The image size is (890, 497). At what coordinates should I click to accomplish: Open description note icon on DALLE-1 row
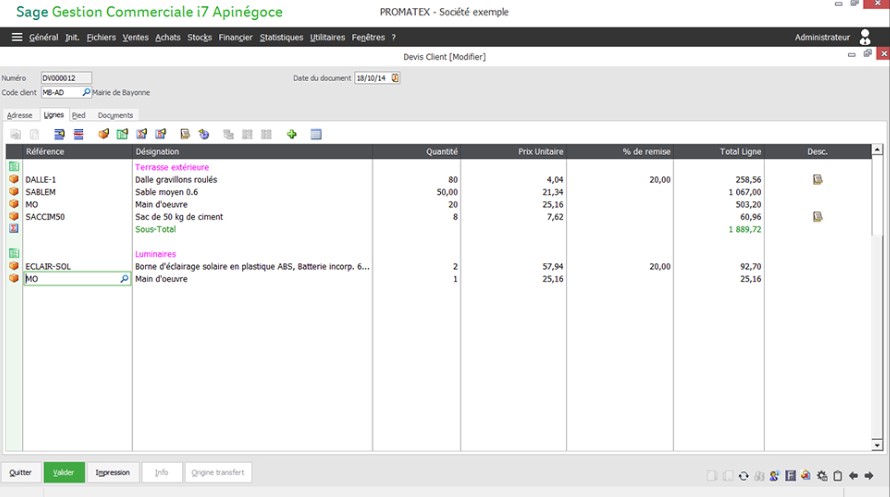[x=817, y=179]
